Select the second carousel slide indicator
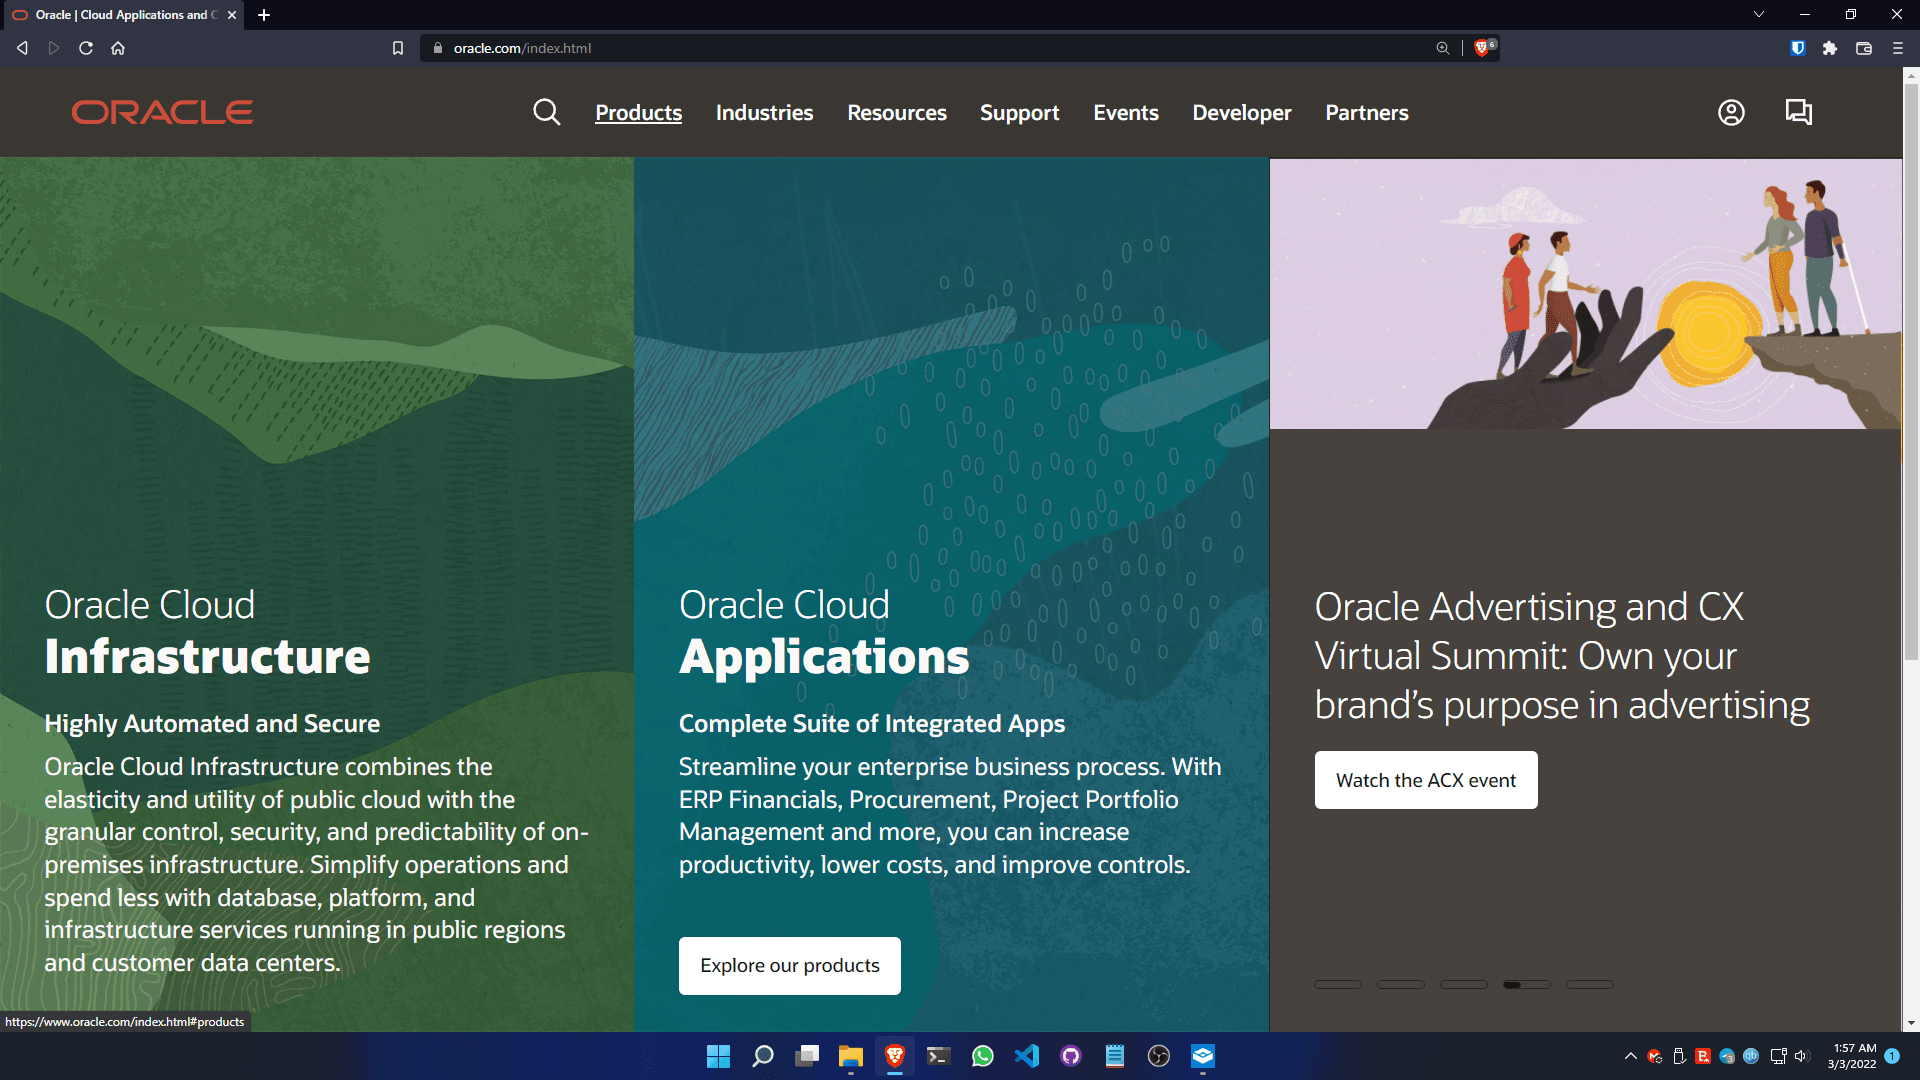 click(1401, 985)
